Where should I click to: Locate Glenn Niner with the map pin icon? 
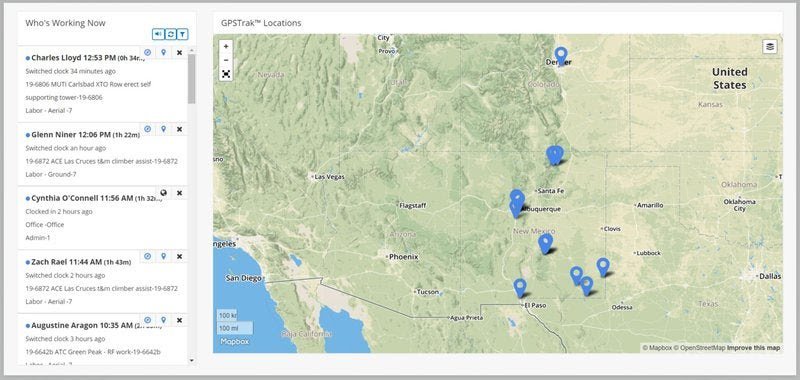coord(163,129)
